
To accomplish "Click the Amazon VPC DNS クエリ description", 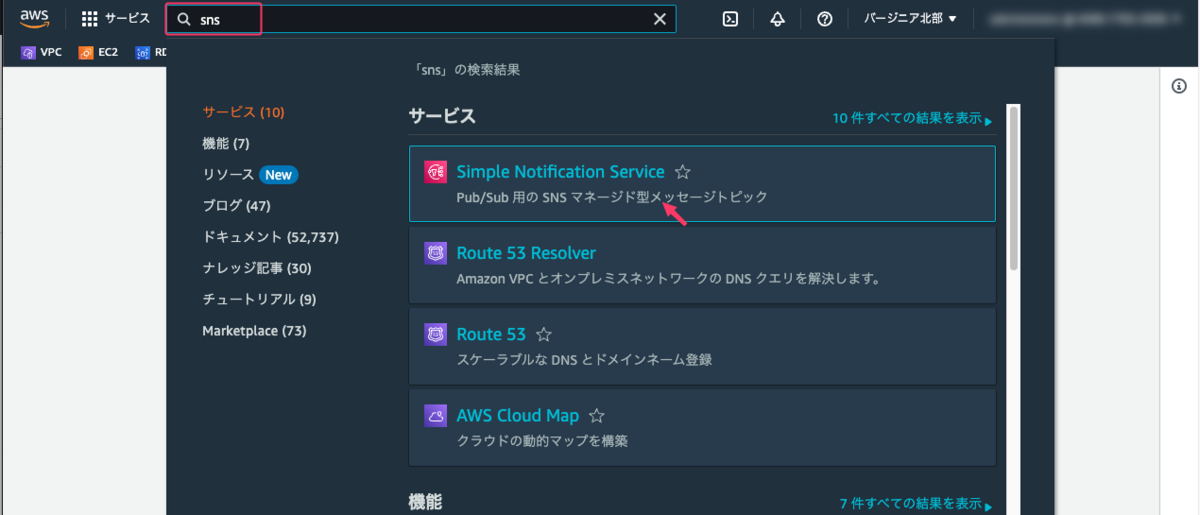I will [x=668, y=279].
